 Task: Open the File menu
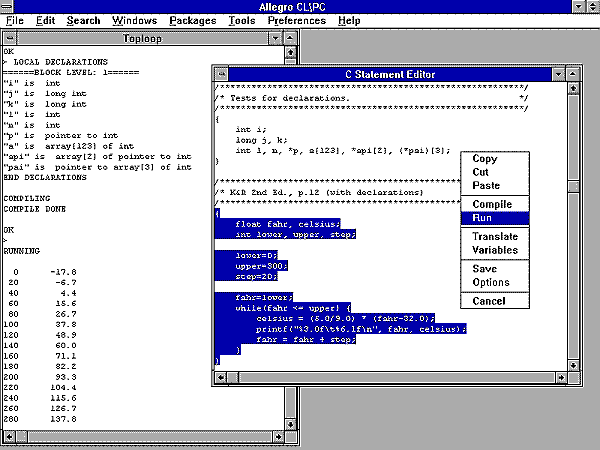(x=14, y=20)
